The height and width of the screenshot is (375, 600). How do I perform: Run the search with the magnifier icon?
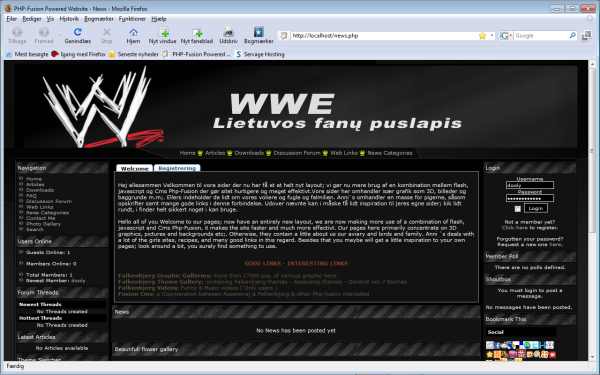(572, 36)
